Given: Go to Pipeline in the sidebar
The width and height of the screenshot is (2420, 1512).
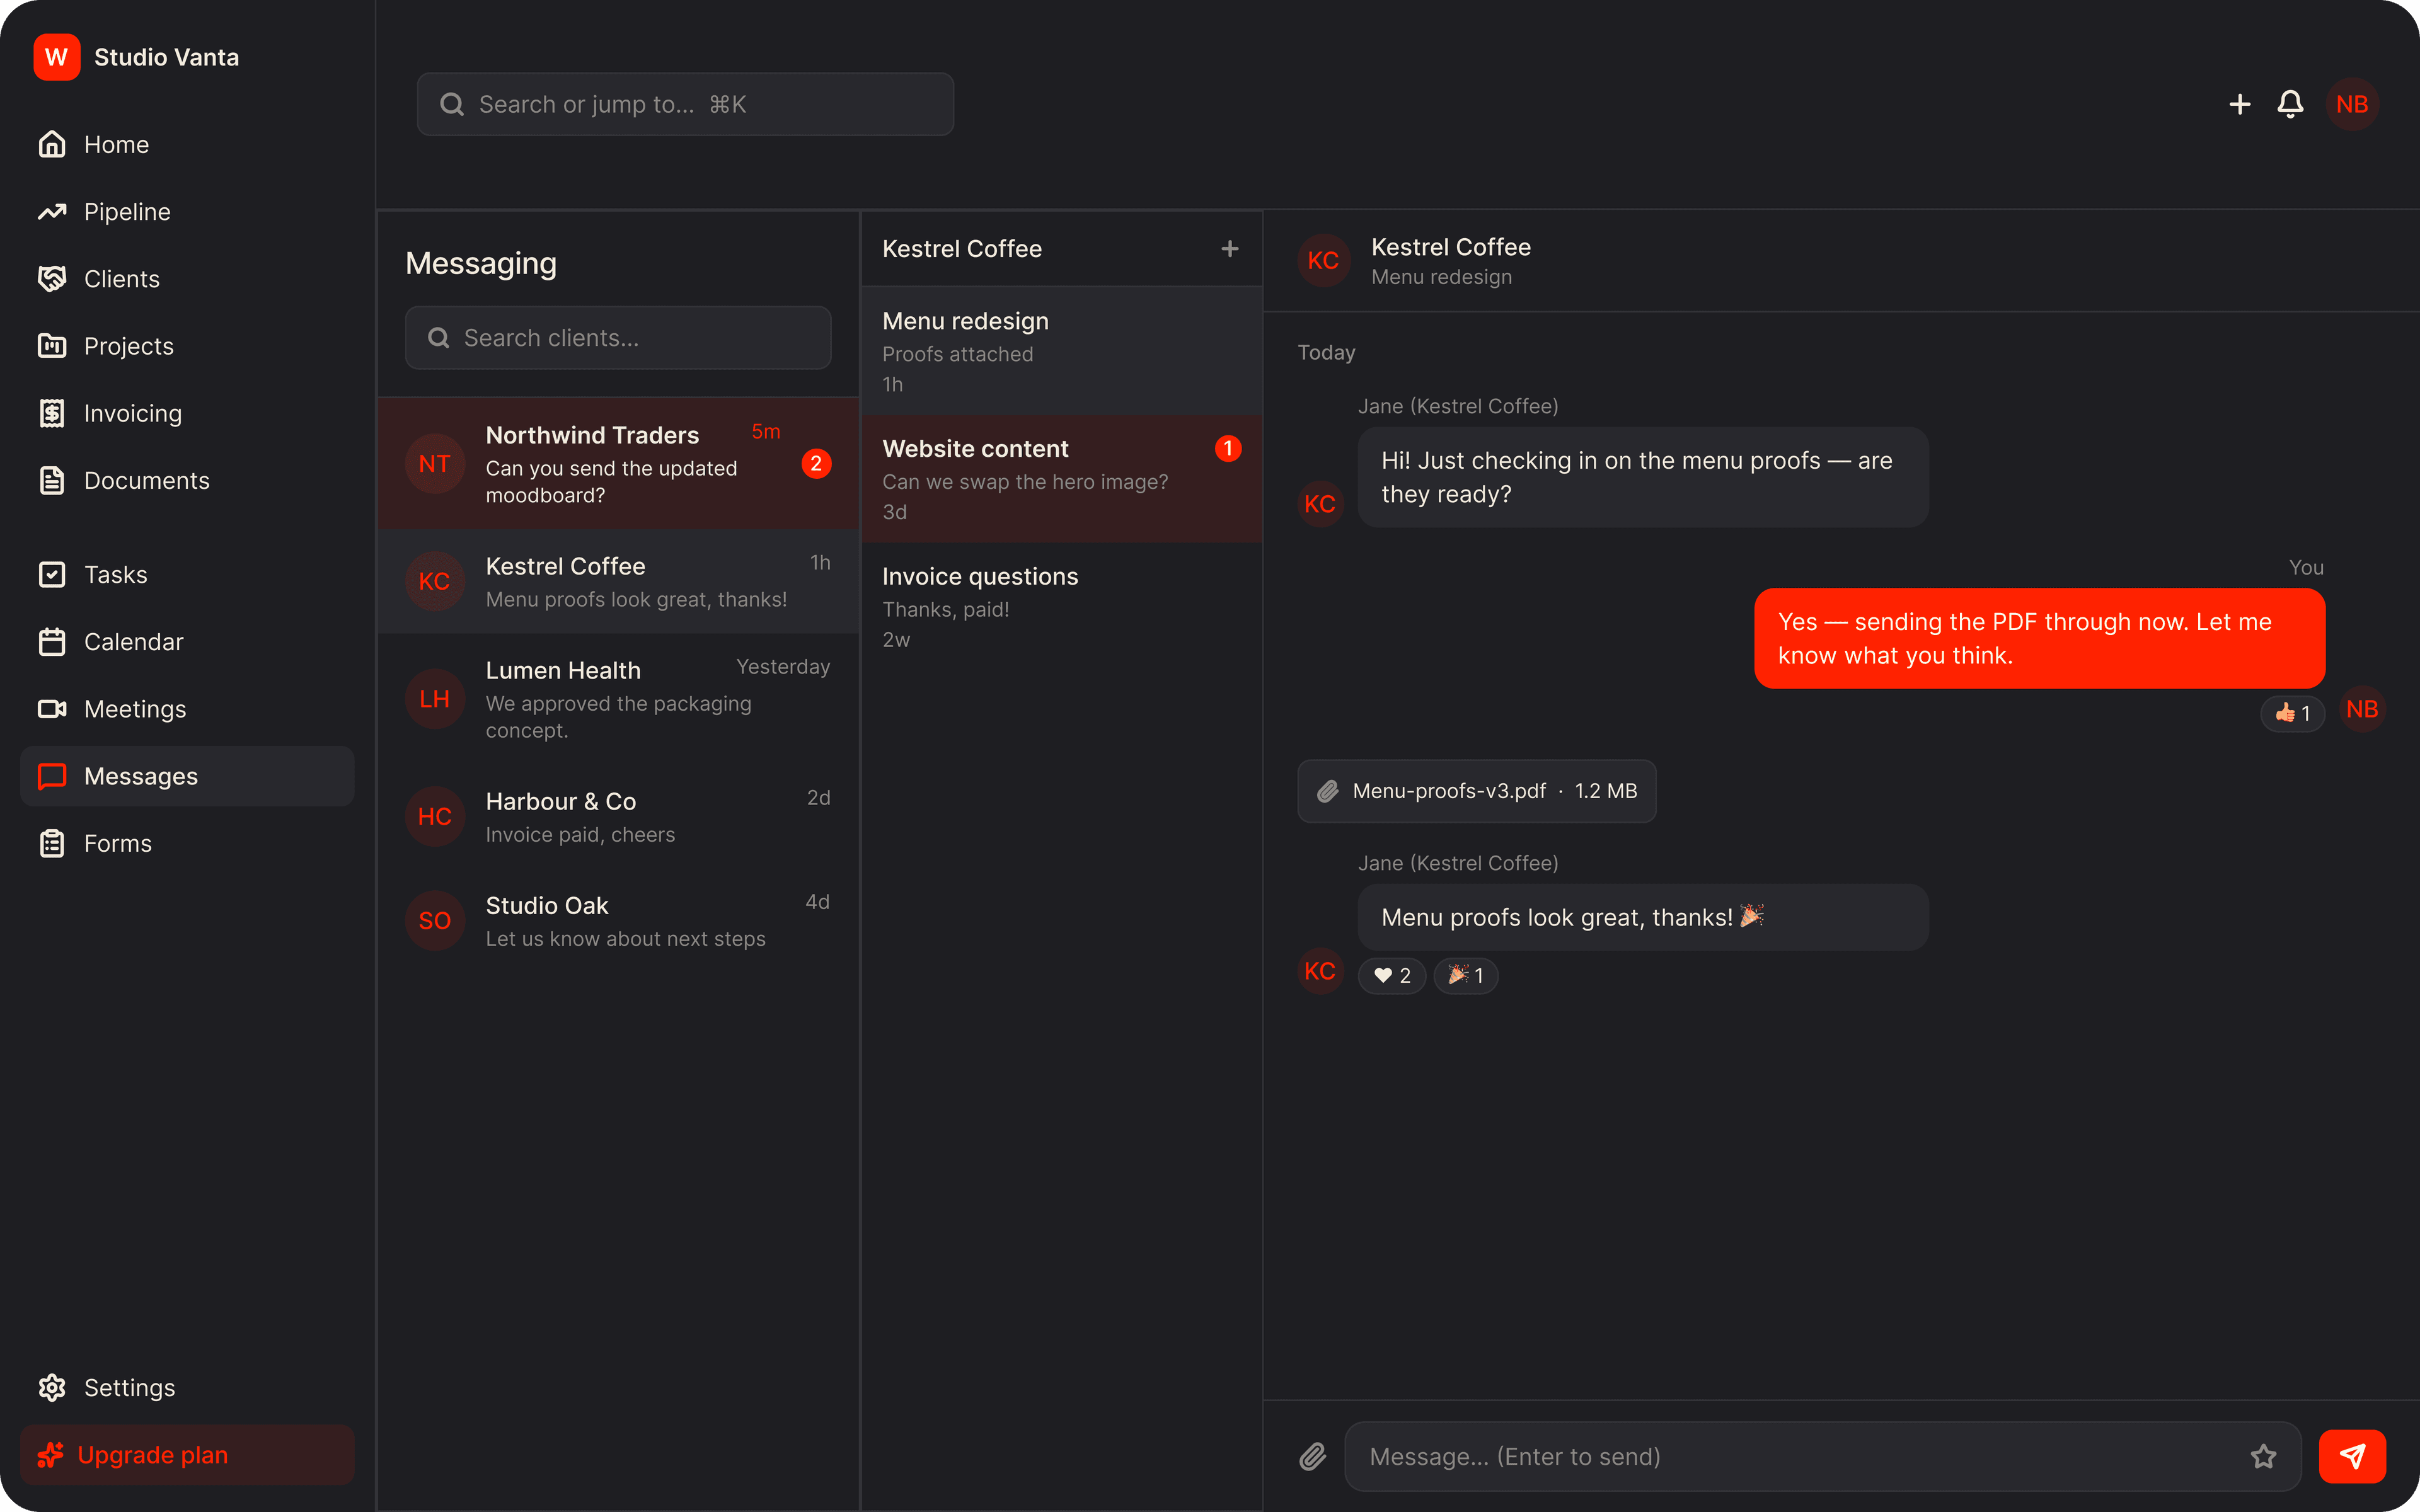Looking at the screenshot, I should (x=187, y=212).
